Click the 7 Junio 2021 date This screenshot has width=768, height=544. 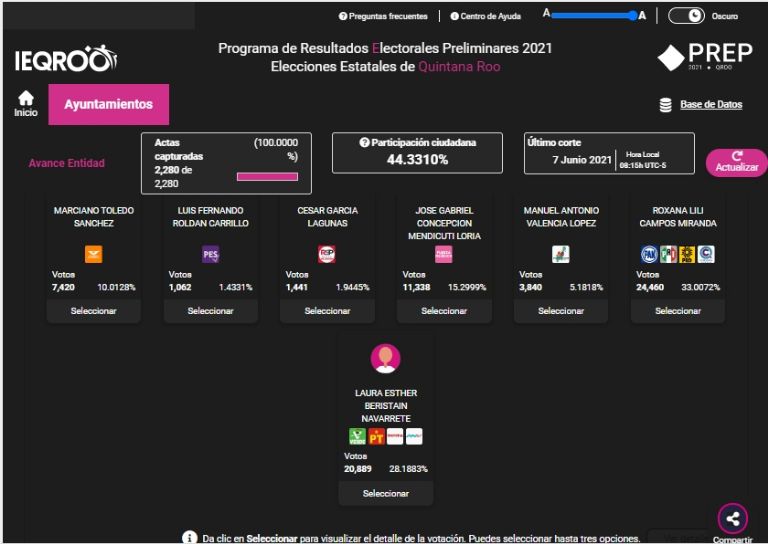point(582,160)
